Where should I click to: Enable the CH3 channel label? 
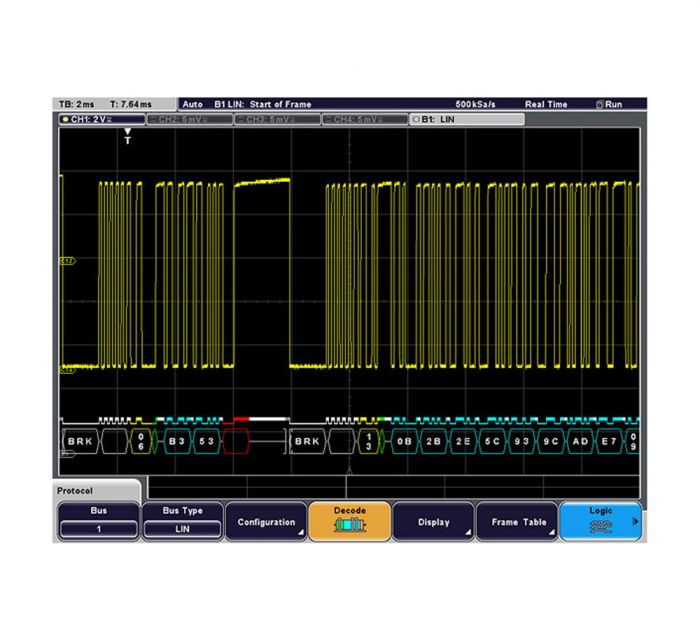tap(277, 119)
